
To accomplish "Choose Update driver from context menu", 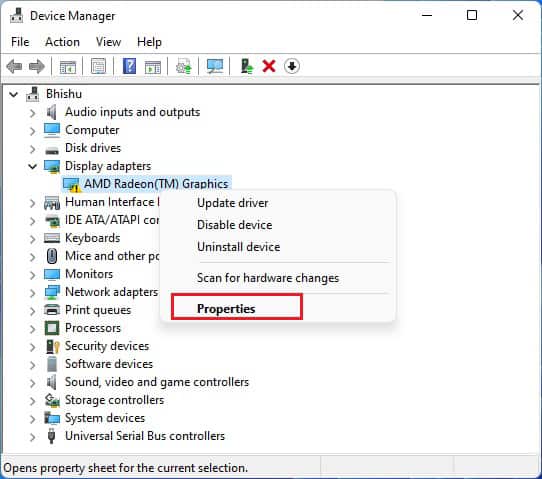I will [x=232, y=203].
